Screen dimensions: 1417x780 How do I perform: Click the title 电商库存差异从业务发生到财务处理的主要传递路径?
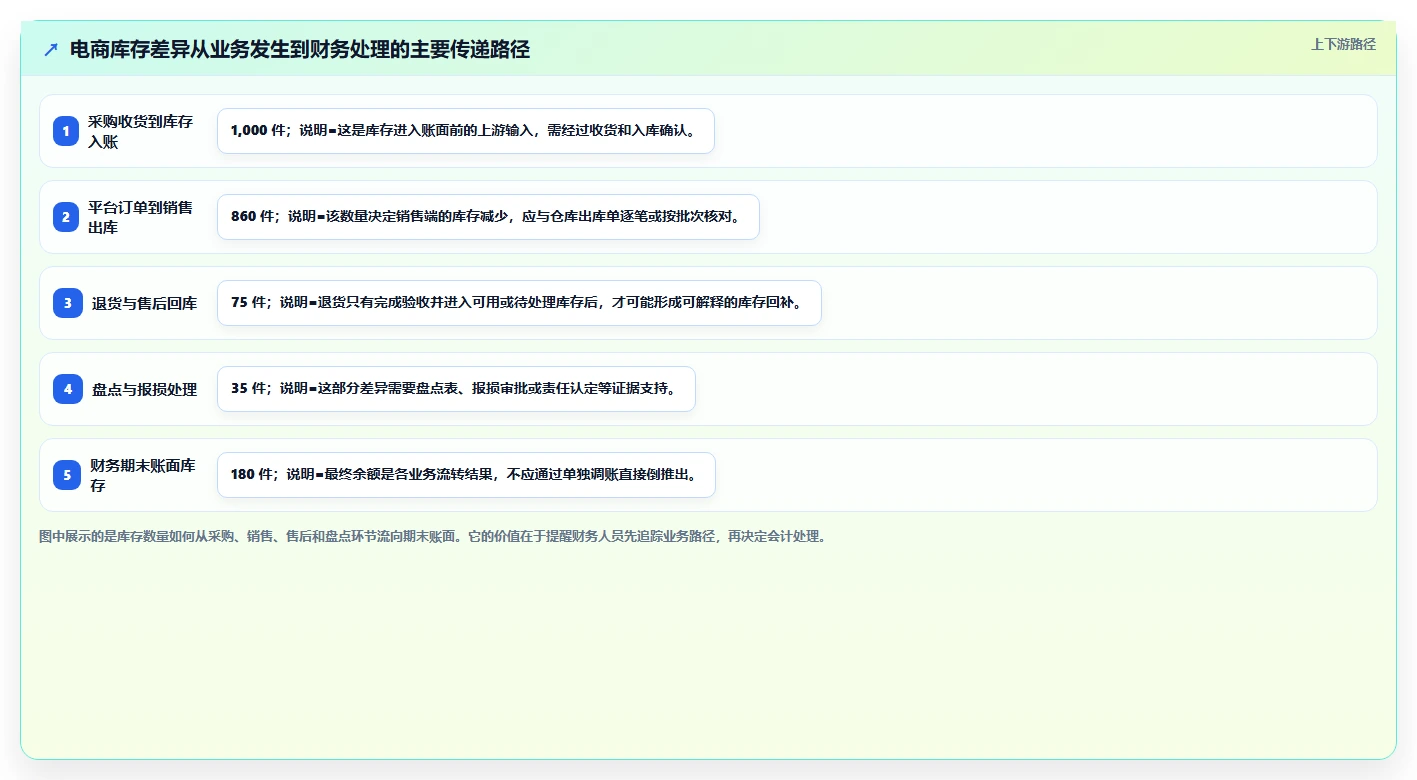(300, 50)
